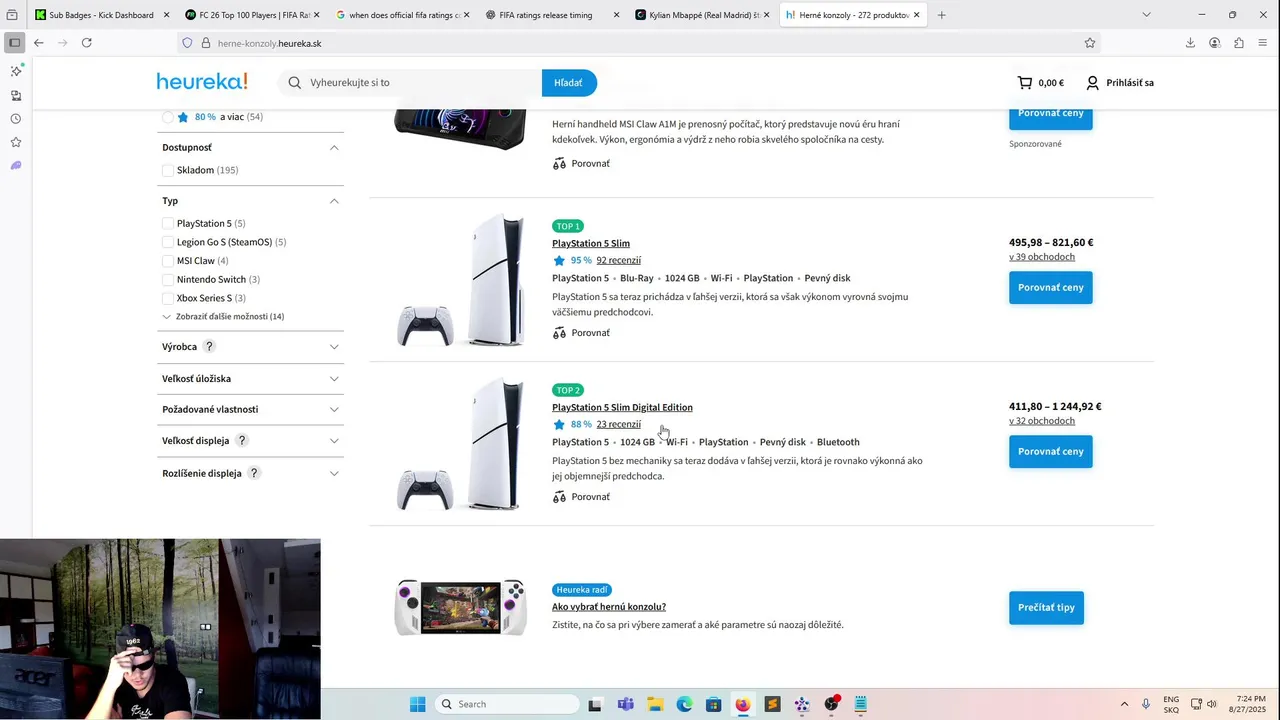Open Firefox application menu
Image resolution: width=1280 pixels, height=720 pixels.
(x=1263, y=43)
